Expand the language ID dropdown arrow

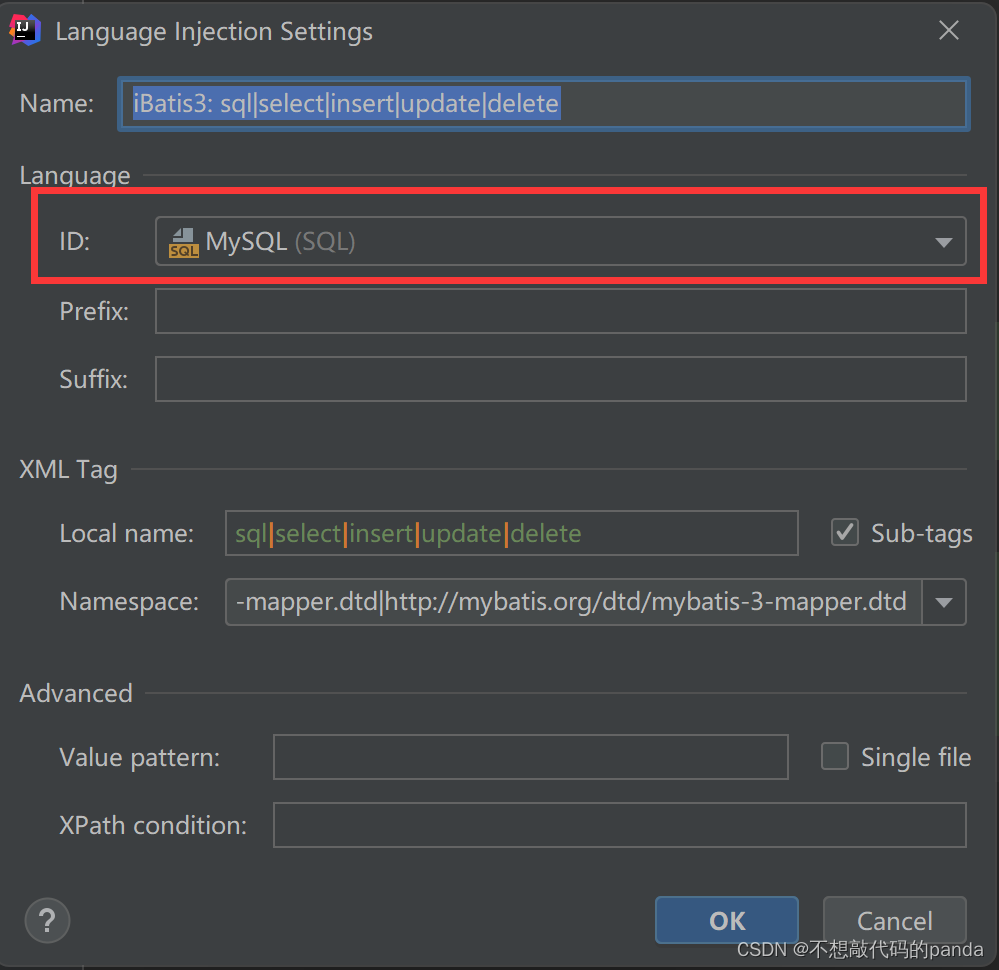click(x=944, y=242)
